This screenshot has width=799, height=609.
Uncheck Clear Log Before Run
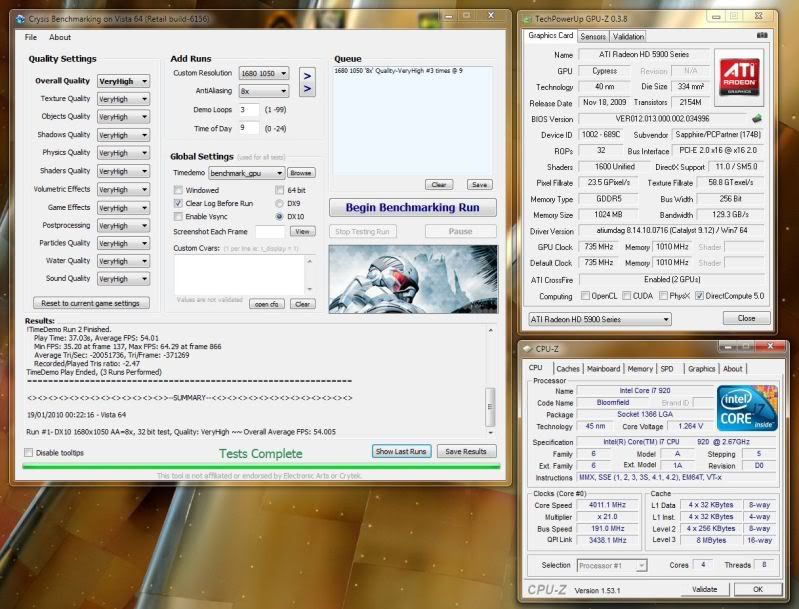[x=178, y=203]
